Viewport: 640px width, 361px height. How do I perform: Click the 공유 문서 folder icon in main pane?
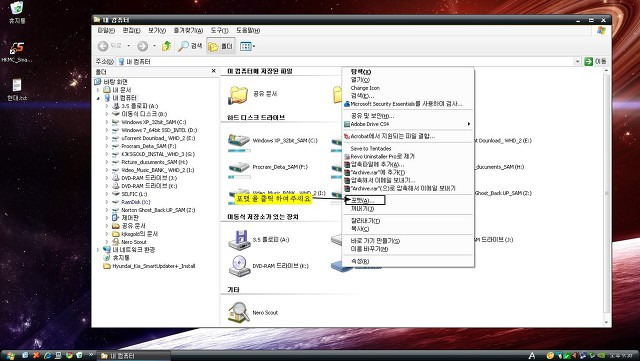click(x=239, y=96)
